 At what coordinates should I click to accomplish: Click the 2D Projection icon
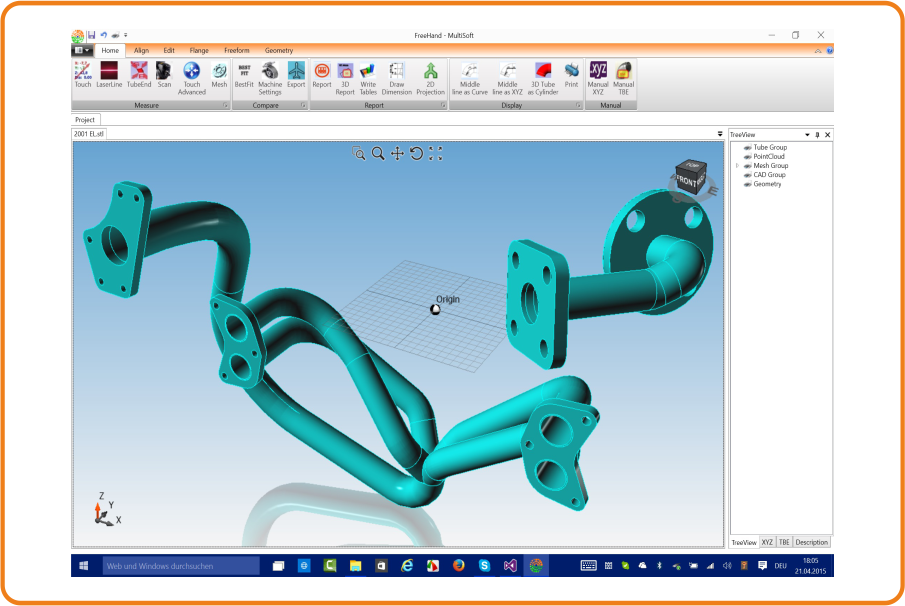(430, 75)
